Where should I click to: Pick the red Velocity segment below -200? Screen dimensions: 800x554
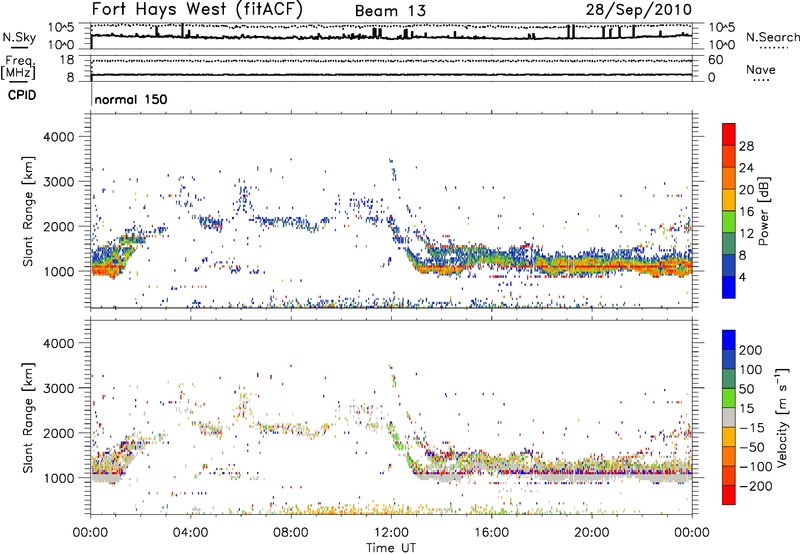(x=729, y=495)
